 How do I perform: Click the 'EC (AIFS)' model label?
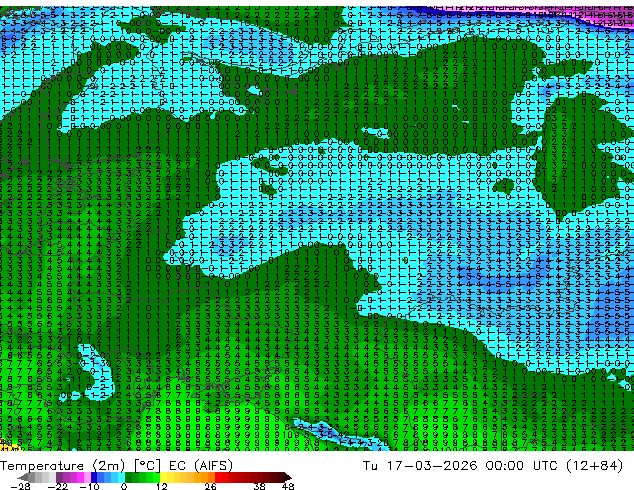(201, 466)
